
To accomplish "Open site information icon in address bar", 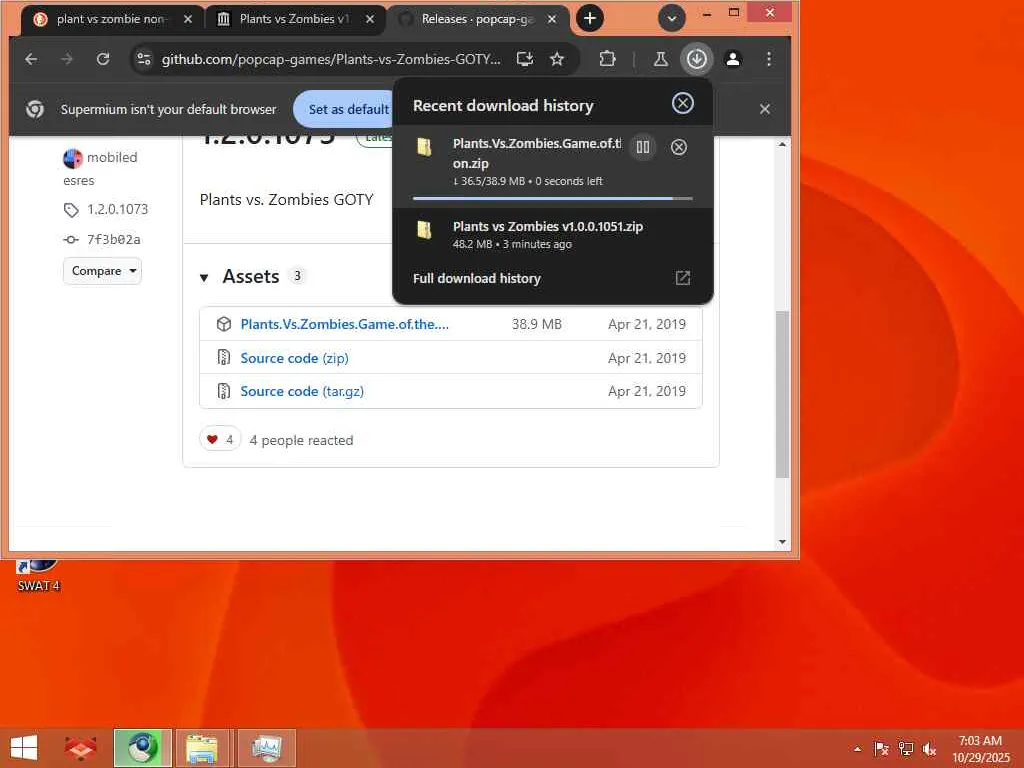I will 144,59.
